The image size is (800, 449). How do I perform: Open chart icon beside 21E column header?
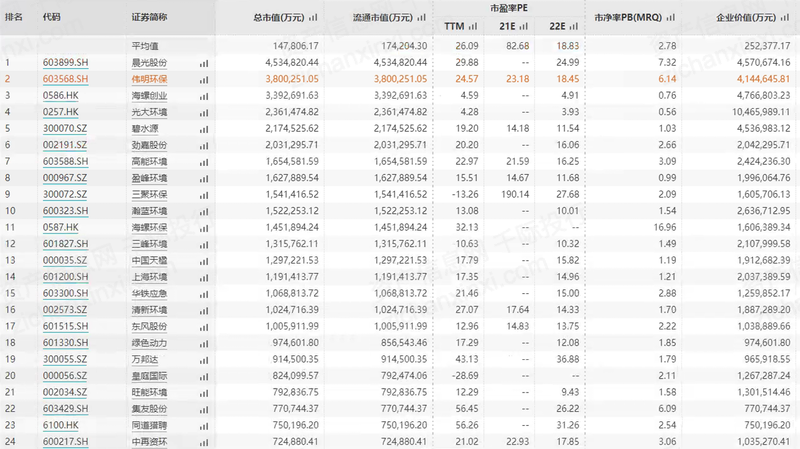(524, 26)
